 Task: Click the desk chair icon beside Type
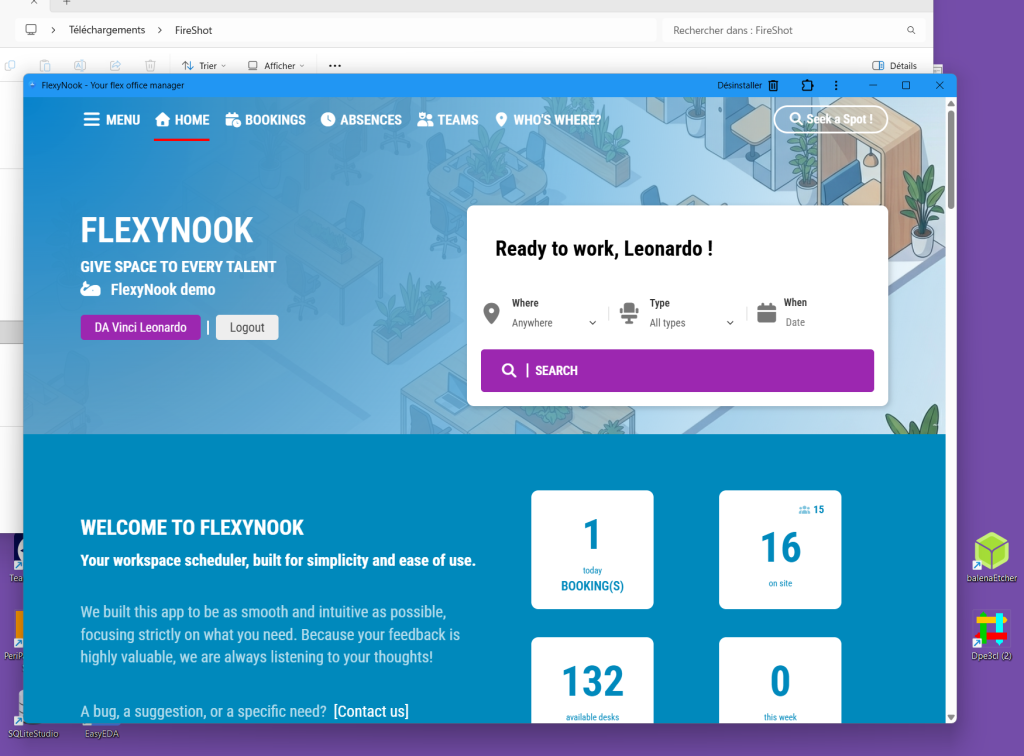(629, 313)
